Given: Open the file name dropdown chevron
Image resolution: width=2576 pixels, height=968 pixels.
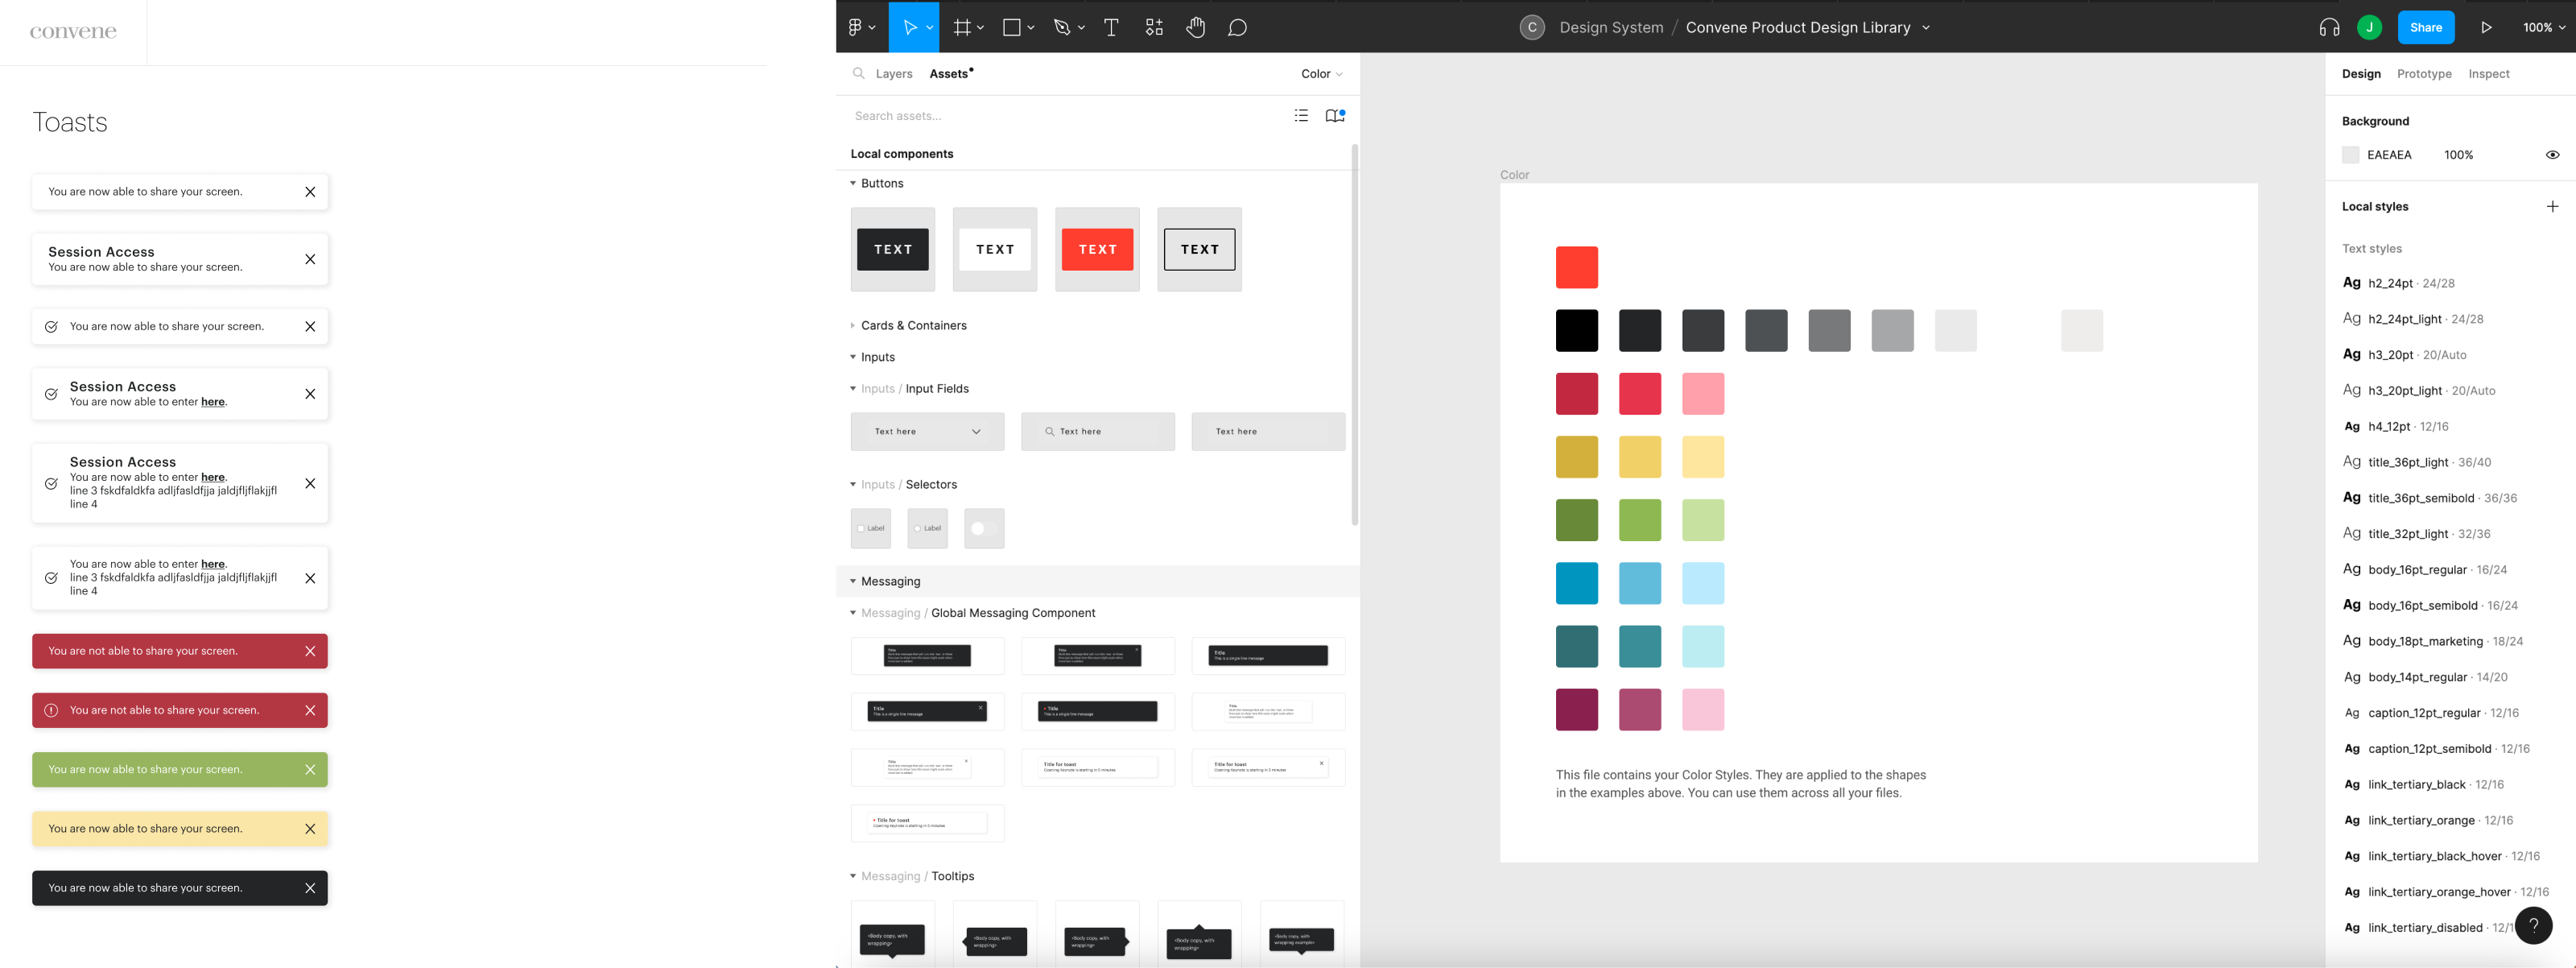Looking at the screenshot, I should [x=1925, y=27].
